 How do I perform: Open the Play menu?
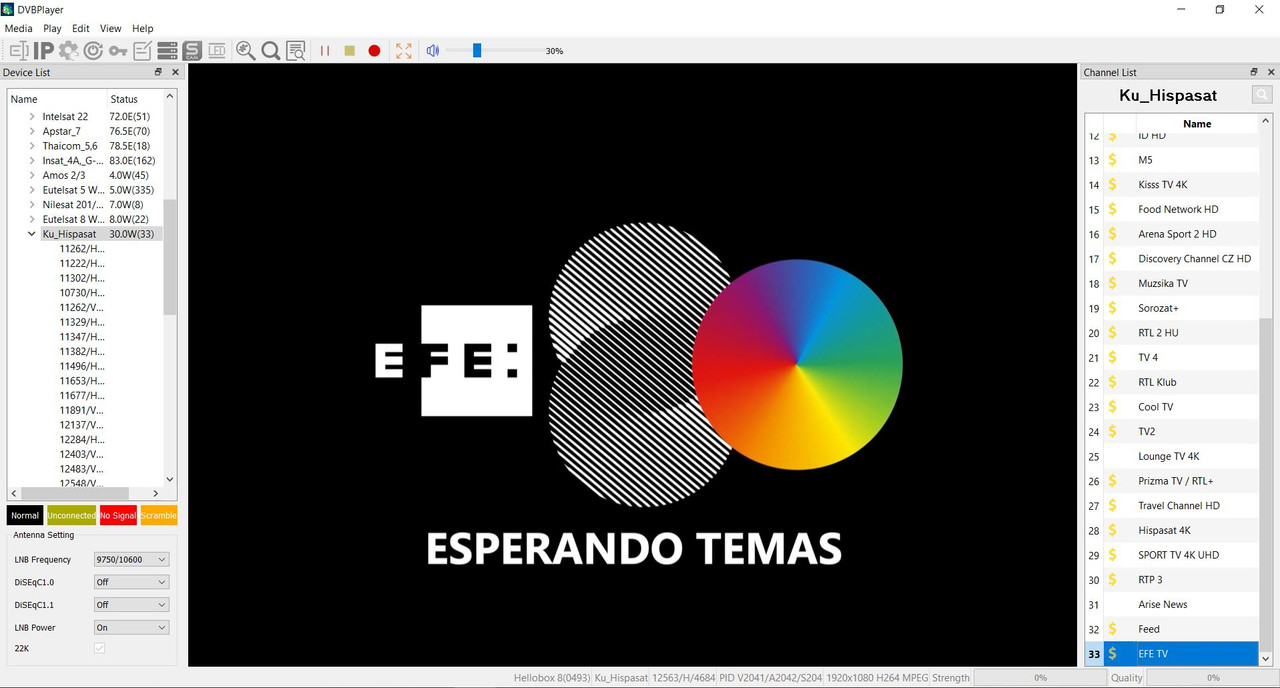[x=52, y=28]
